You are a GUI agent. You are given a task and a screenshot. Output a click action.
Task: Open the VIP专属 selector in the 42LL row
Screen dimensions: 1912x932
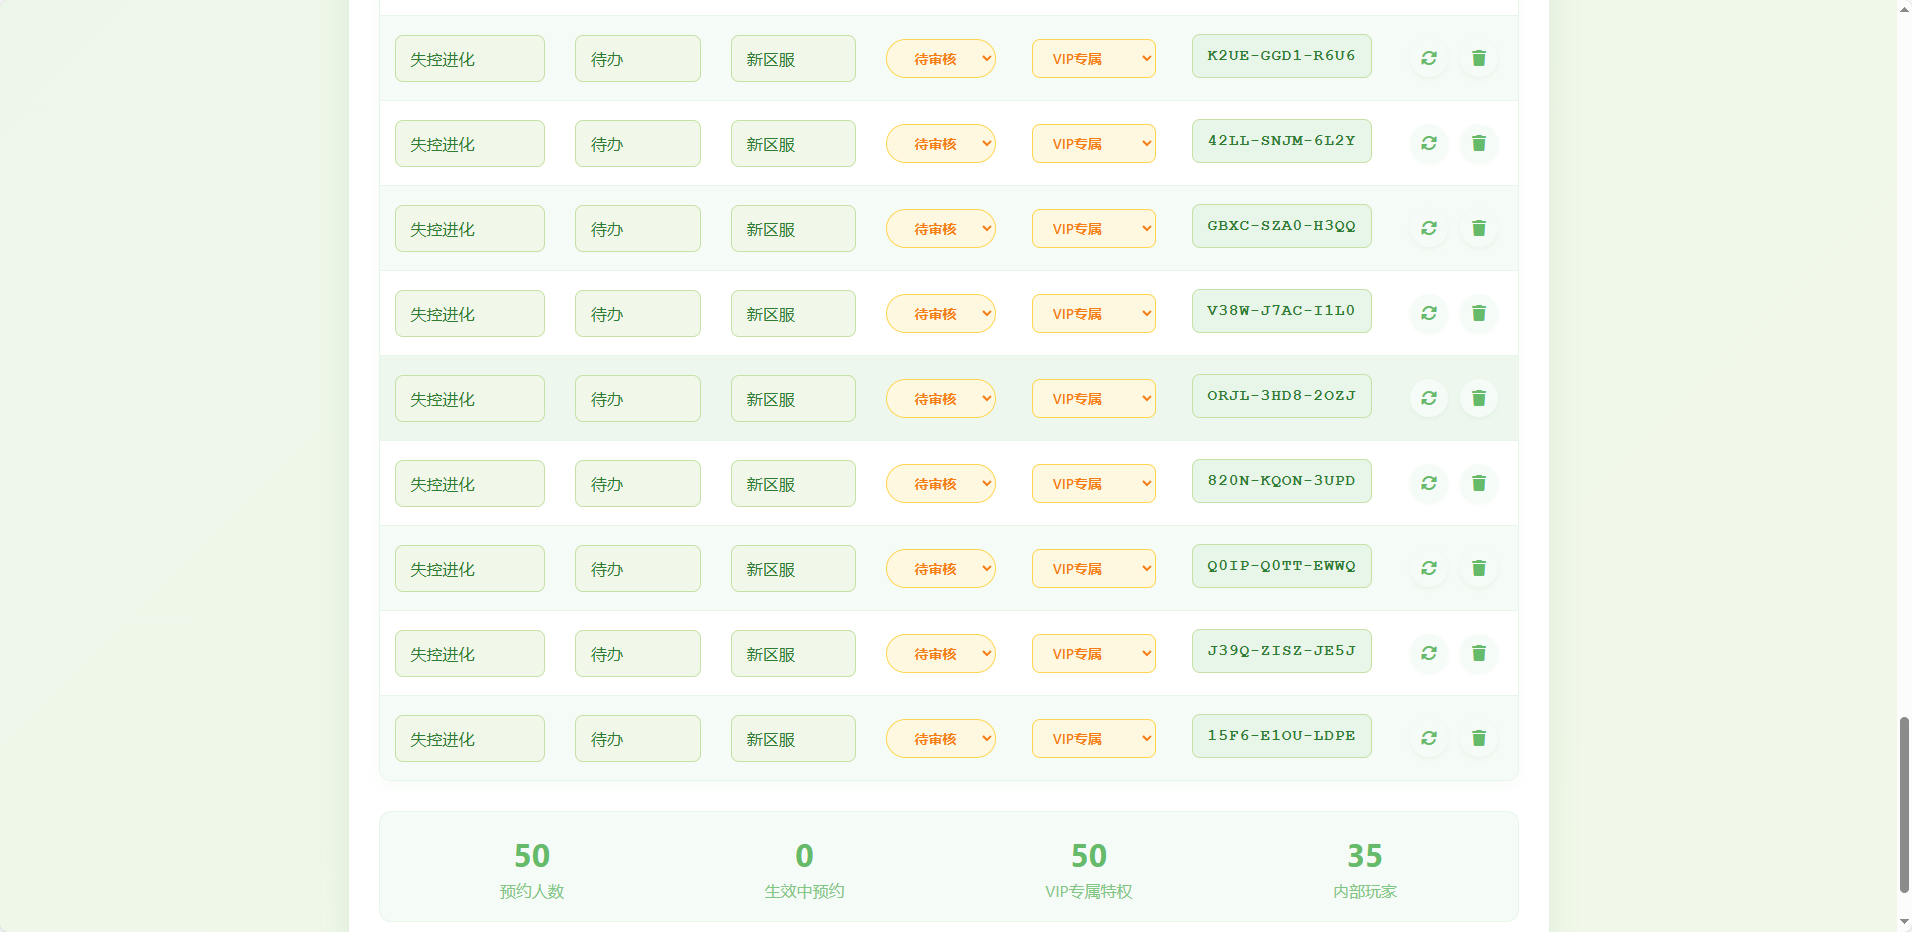point(1094,143)
